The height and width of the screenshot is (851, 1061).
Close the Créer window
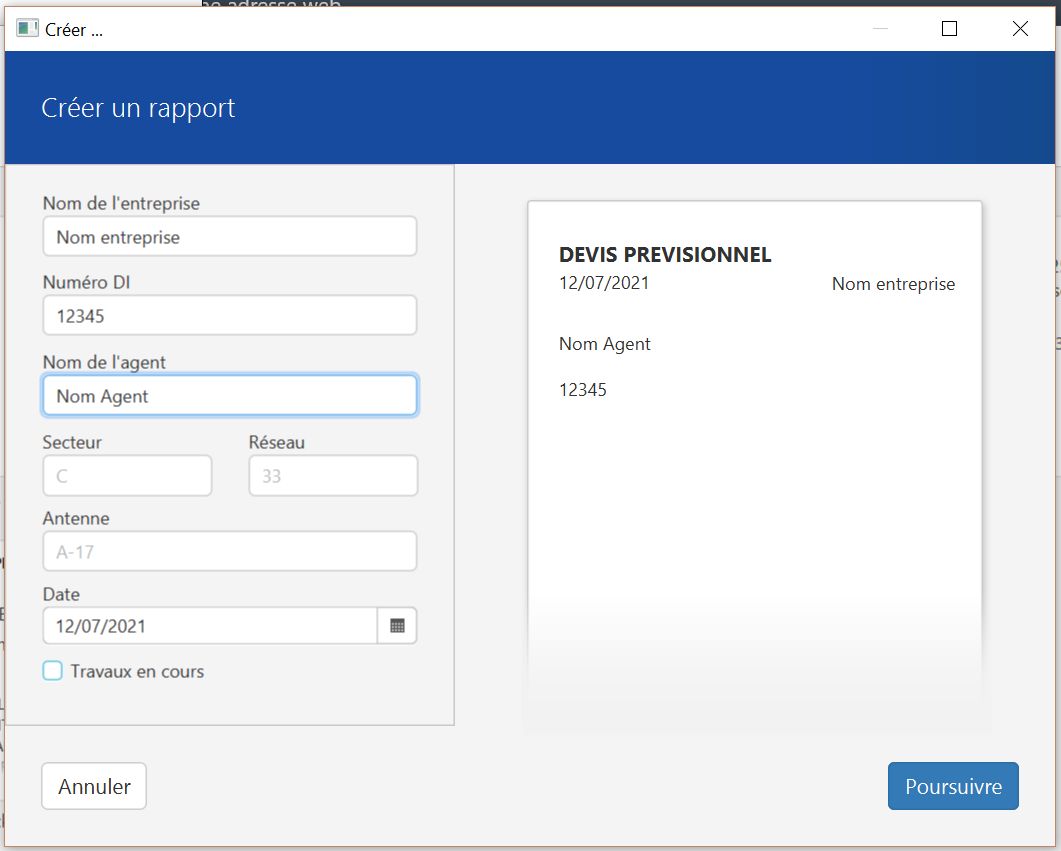coord(1020,29)
